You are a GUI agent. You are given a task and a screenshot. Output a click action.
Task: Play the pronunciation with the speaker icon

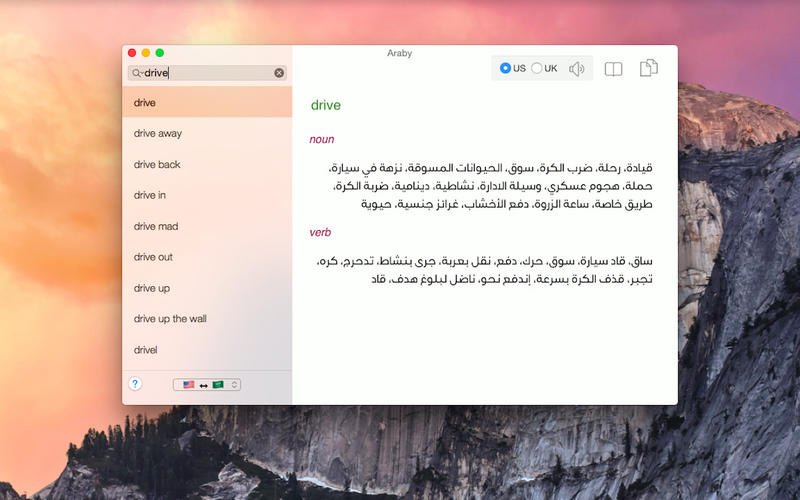[576, 69]
